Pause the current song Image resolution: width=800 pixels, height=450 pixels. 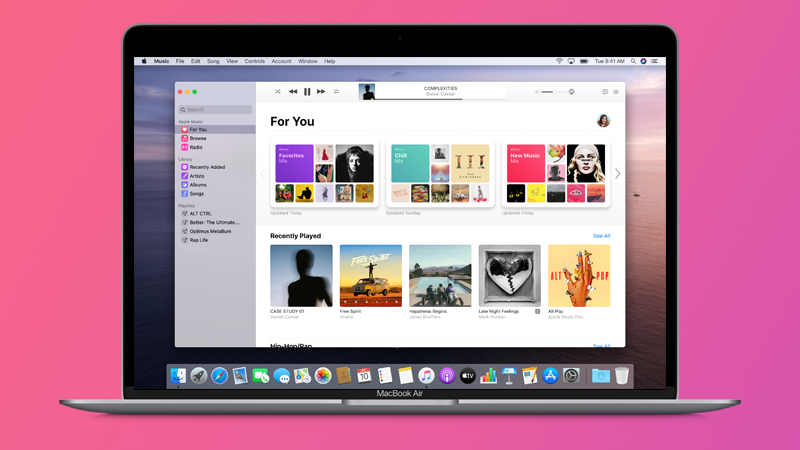[307, 92]
